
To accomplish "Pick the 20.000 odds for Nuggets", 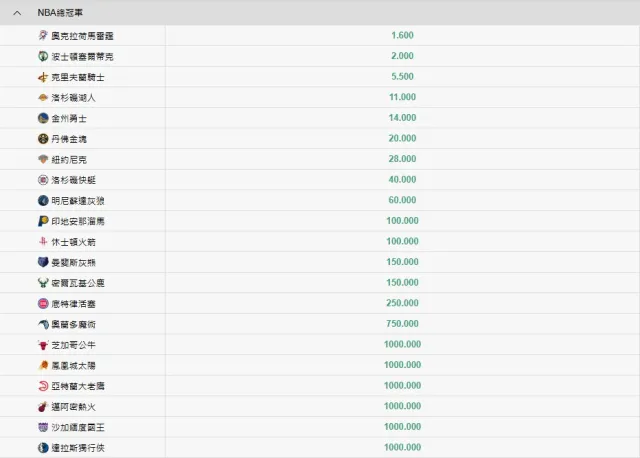I will (x=402, y=138).
